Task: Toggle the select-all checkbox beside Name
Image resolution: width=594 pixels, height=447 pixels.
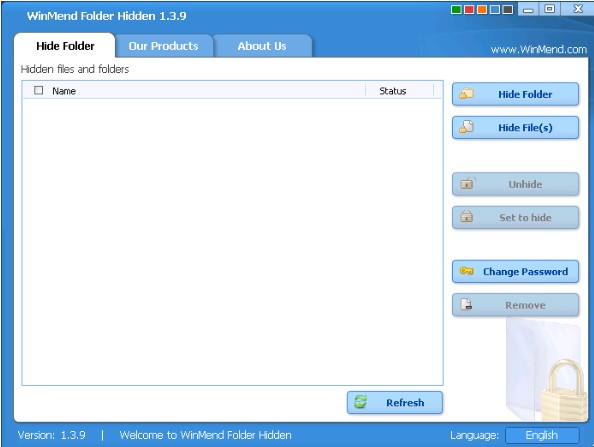Action: pyautogui.click(x=38, y=90)
